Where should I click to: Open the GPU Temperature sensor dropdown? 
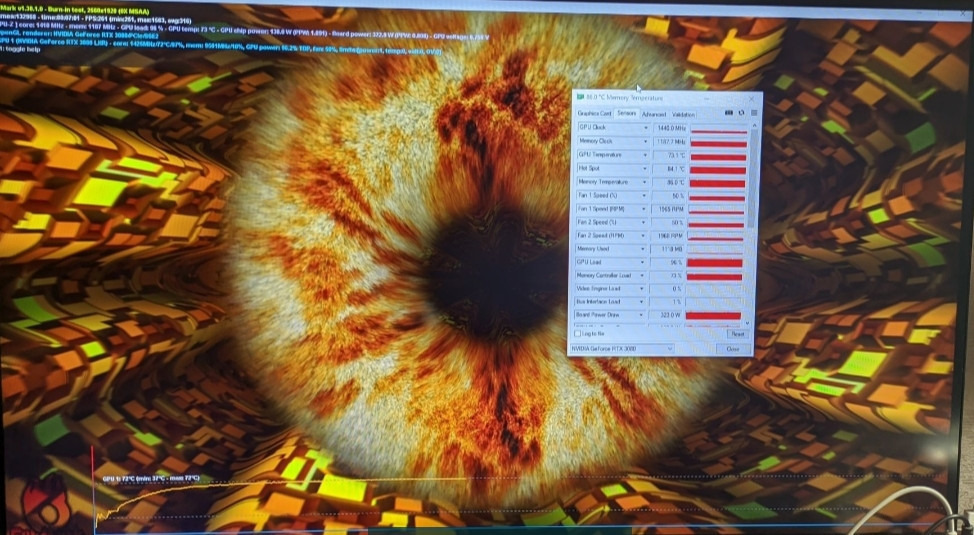tap(644, 155)
